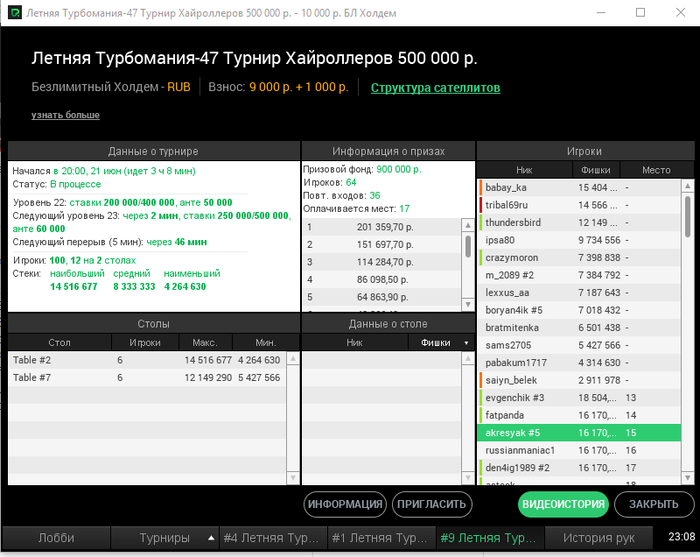The image size is (700, 557).
Task: Select player boryan4ik #5
Action: point(579,310)
